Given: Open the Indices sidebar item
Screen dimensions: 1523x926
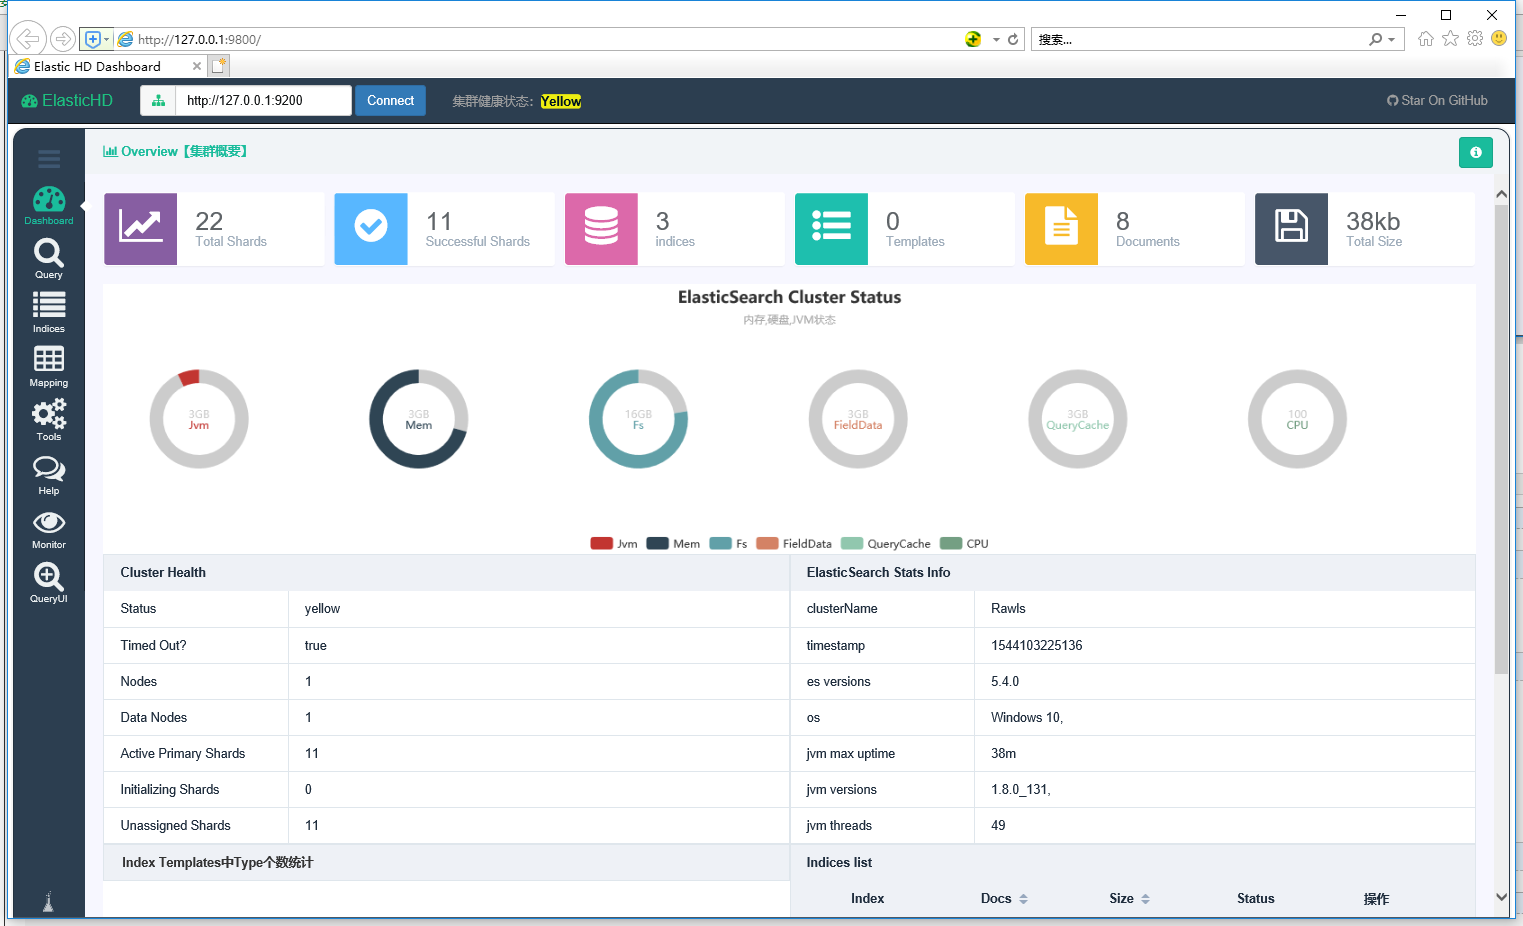Looking at the screenshot, I should coord(49,312).
